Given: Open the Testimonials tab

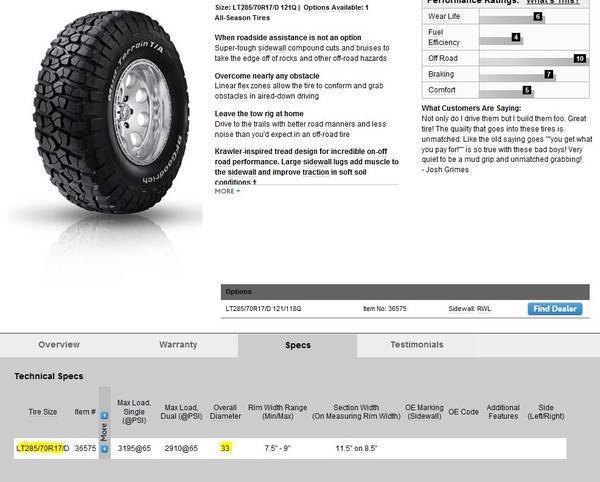Looking at the screenshot, I should tap(417, 345).
